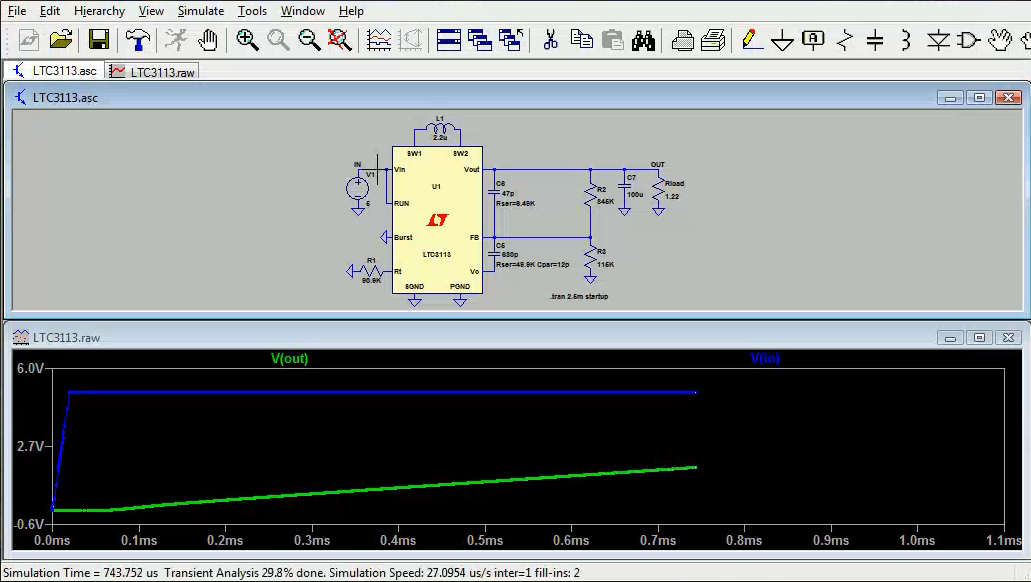Click the 0.5ms time axis label

(x=485, y=541)
